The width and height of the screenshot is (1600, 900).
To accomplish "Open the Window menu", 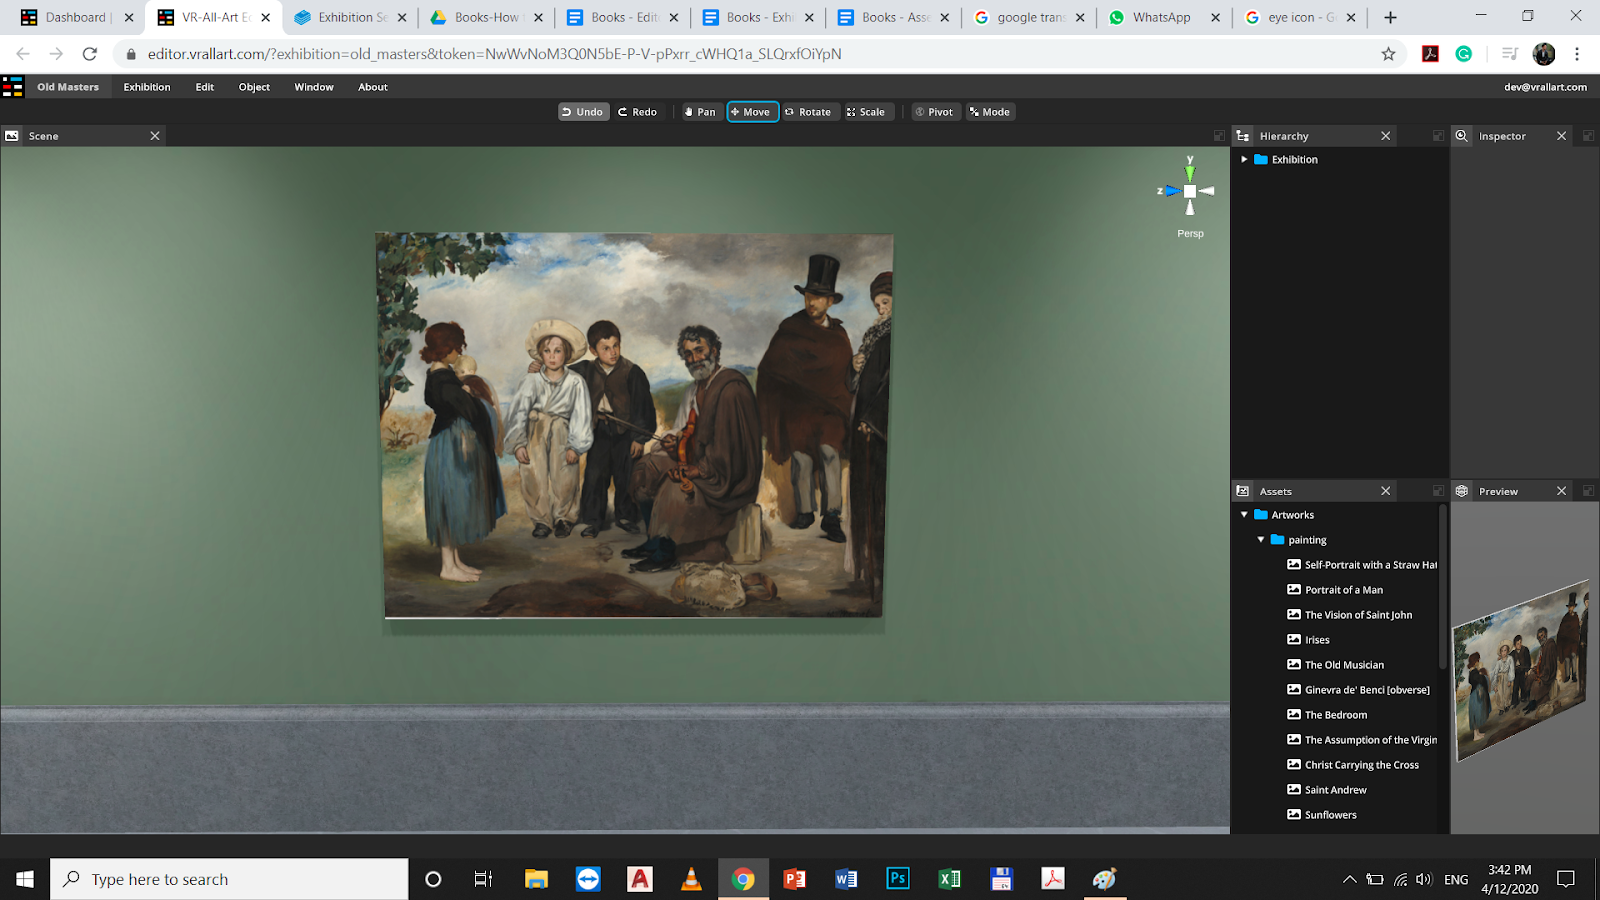I will [314, 87].
